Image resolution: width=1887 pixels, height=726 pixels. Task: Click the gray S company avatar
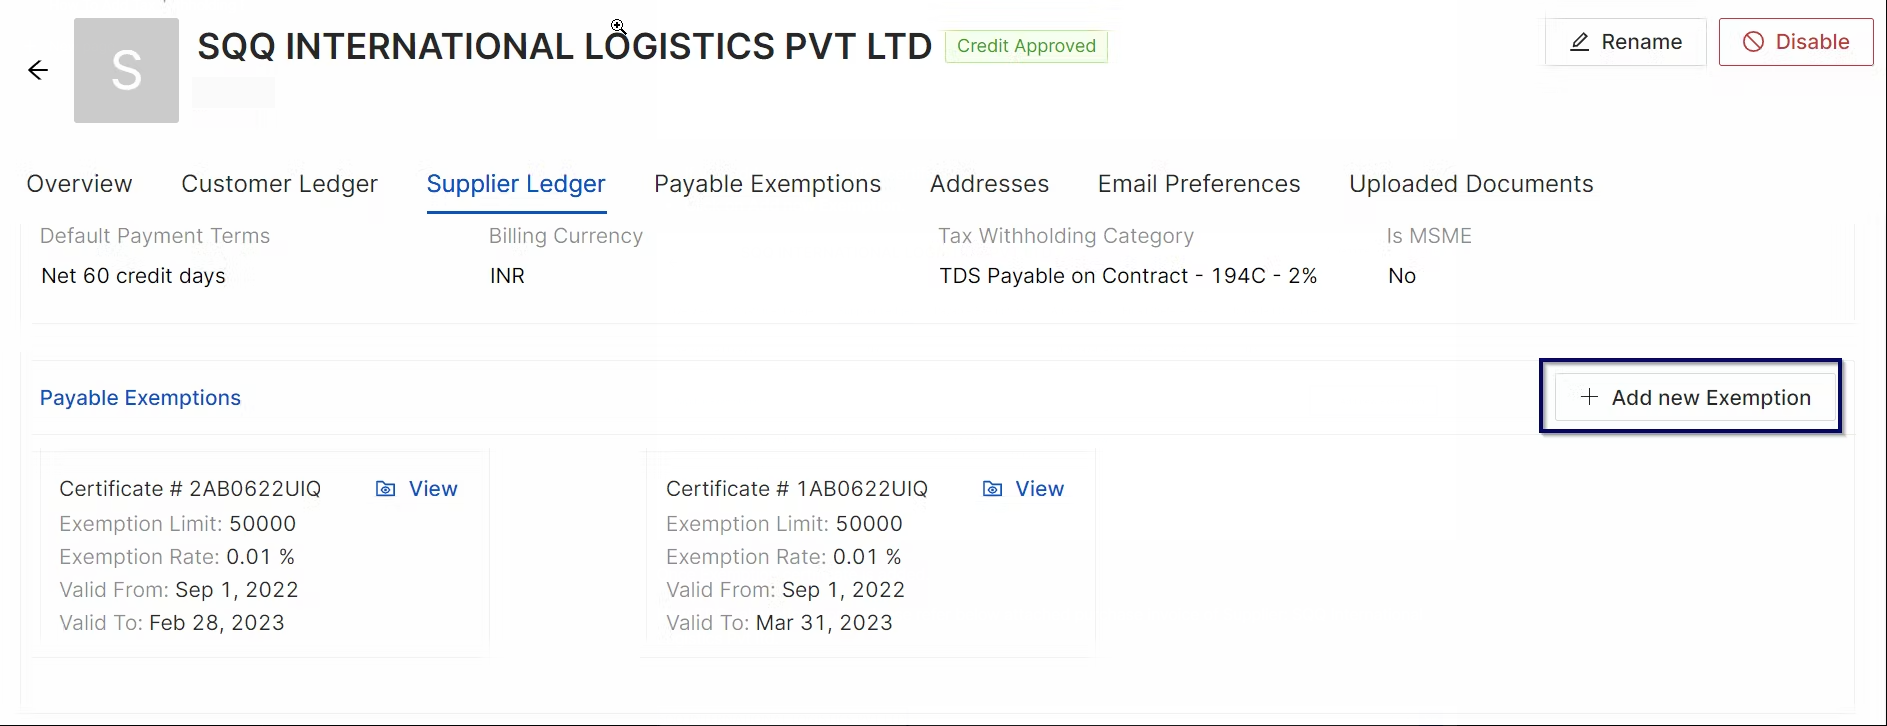(126, 70)
